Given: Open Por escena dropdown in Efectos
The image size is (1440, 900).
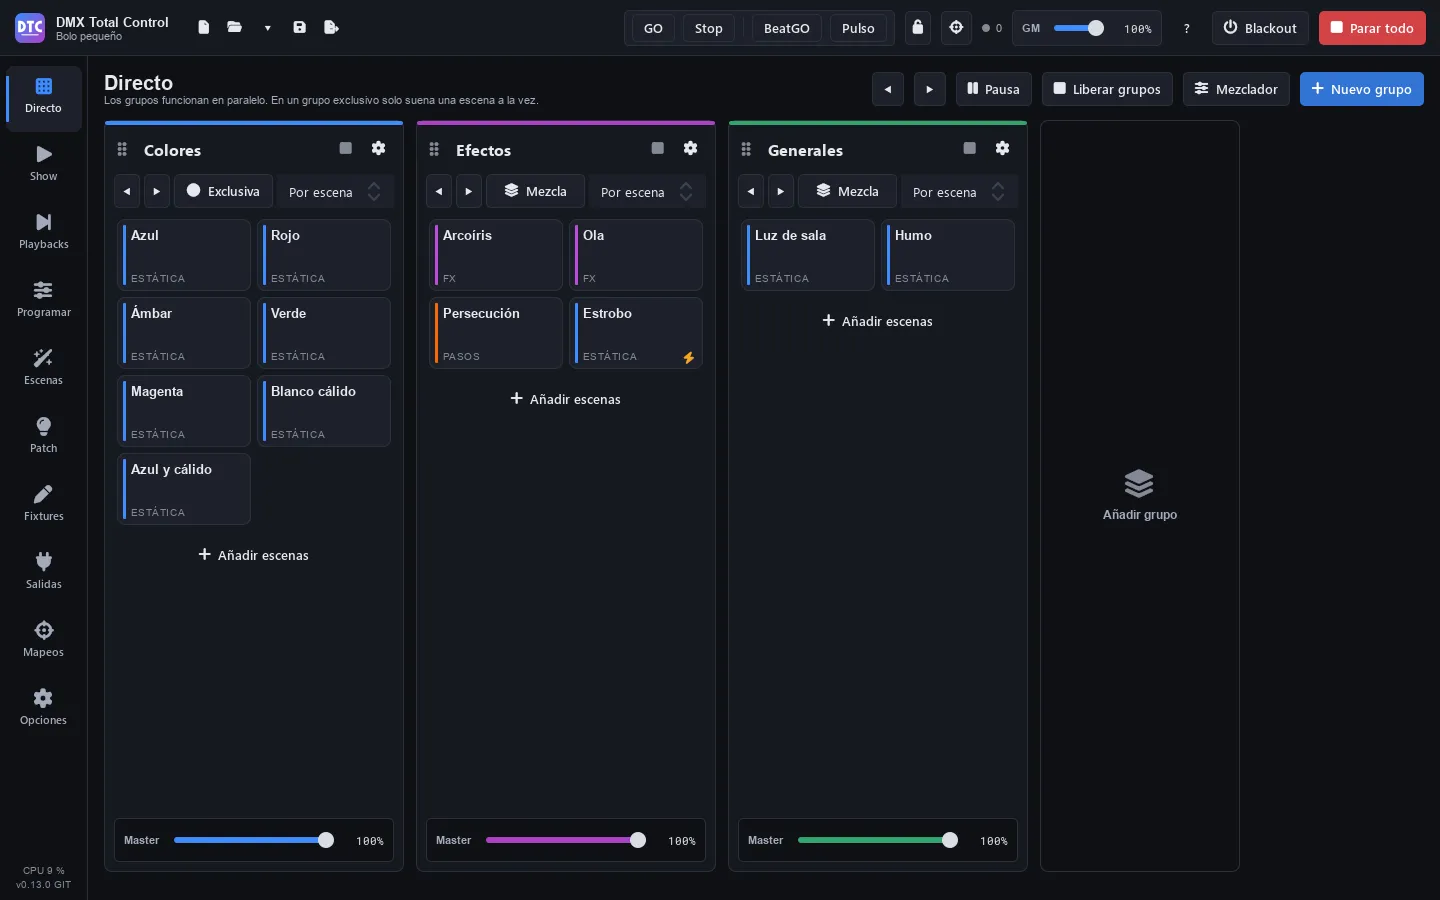Looking at the screenshot, I should (x=646, y=192).
